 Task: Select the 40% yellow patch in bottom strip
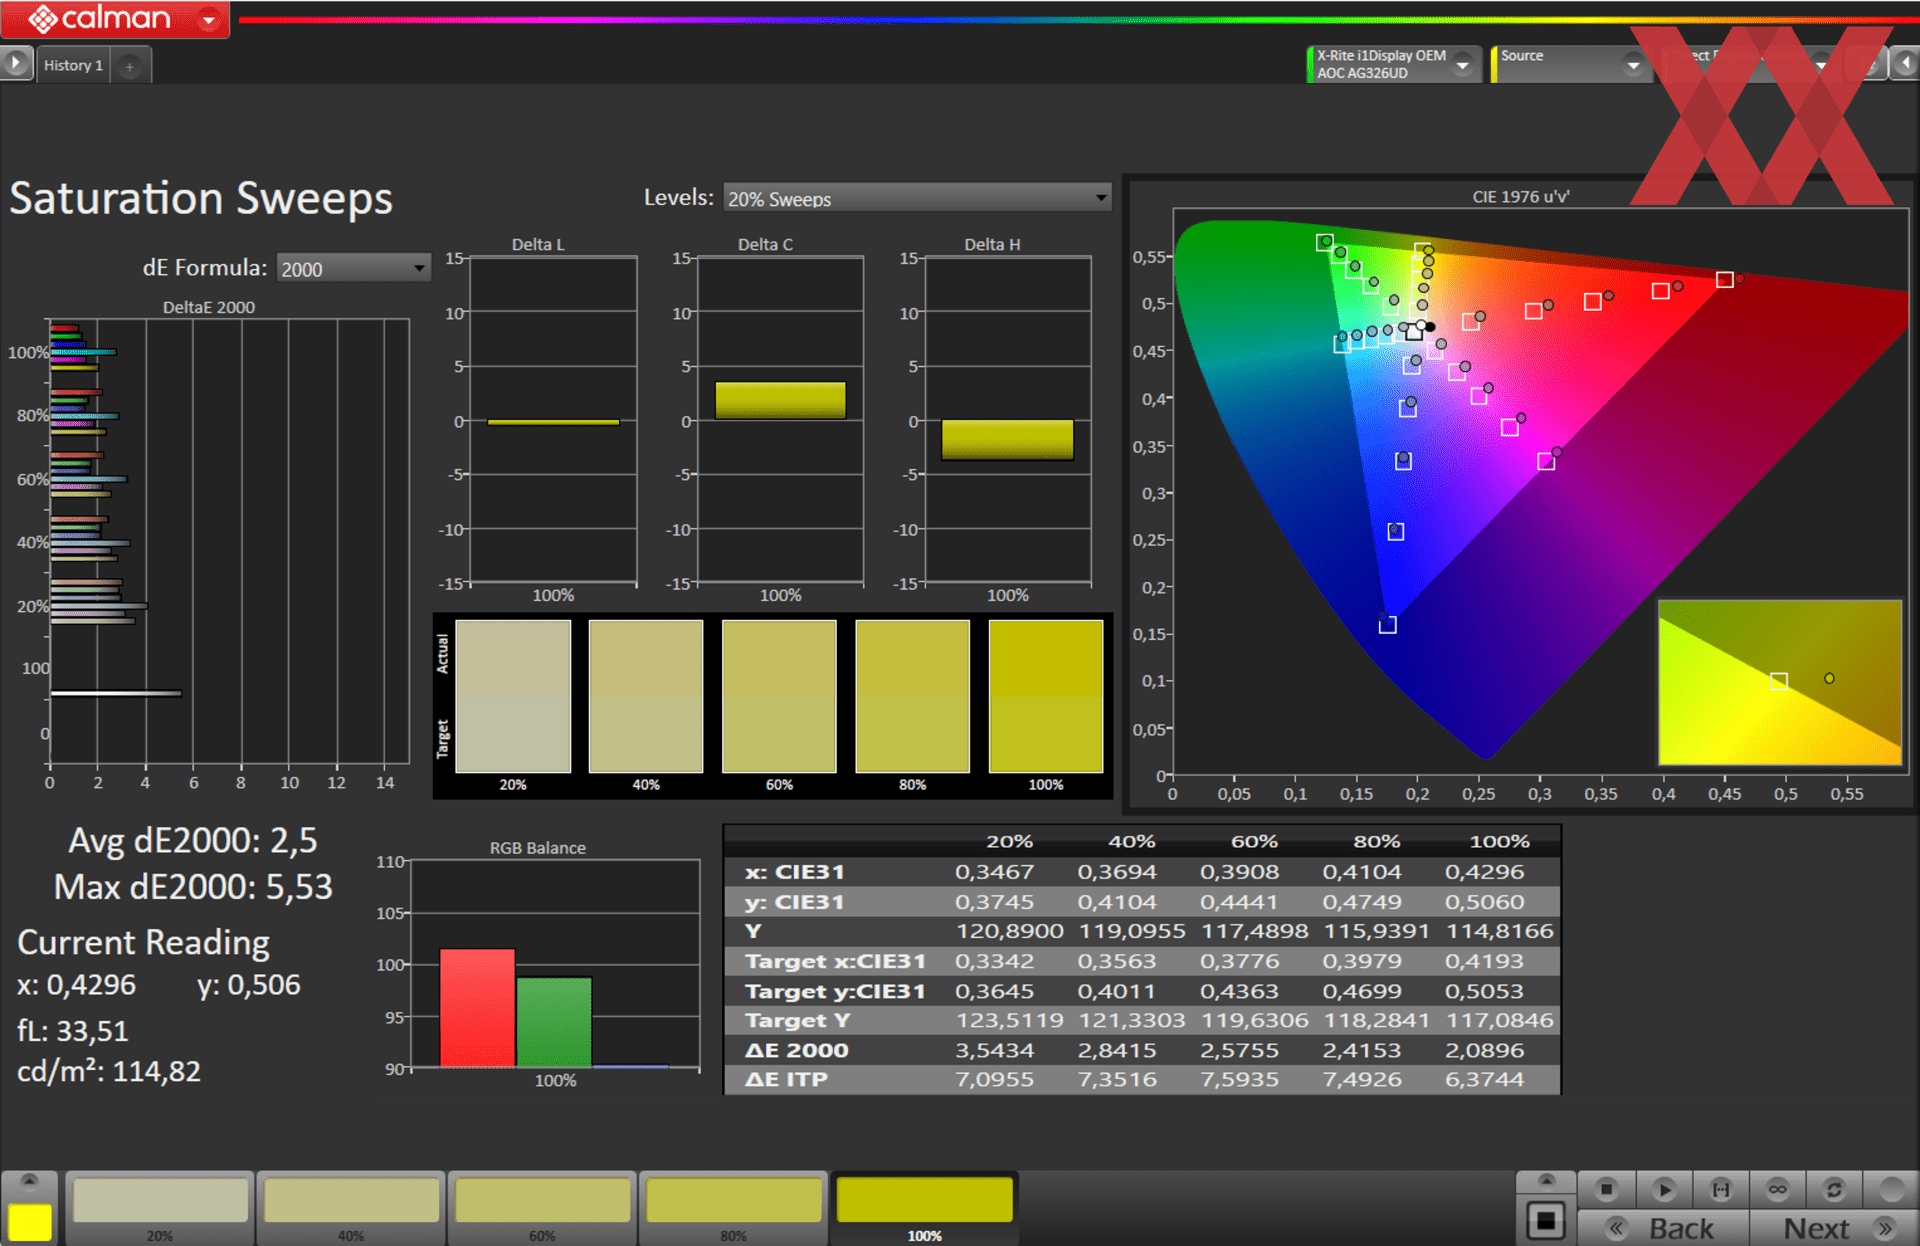point(351,1207)
